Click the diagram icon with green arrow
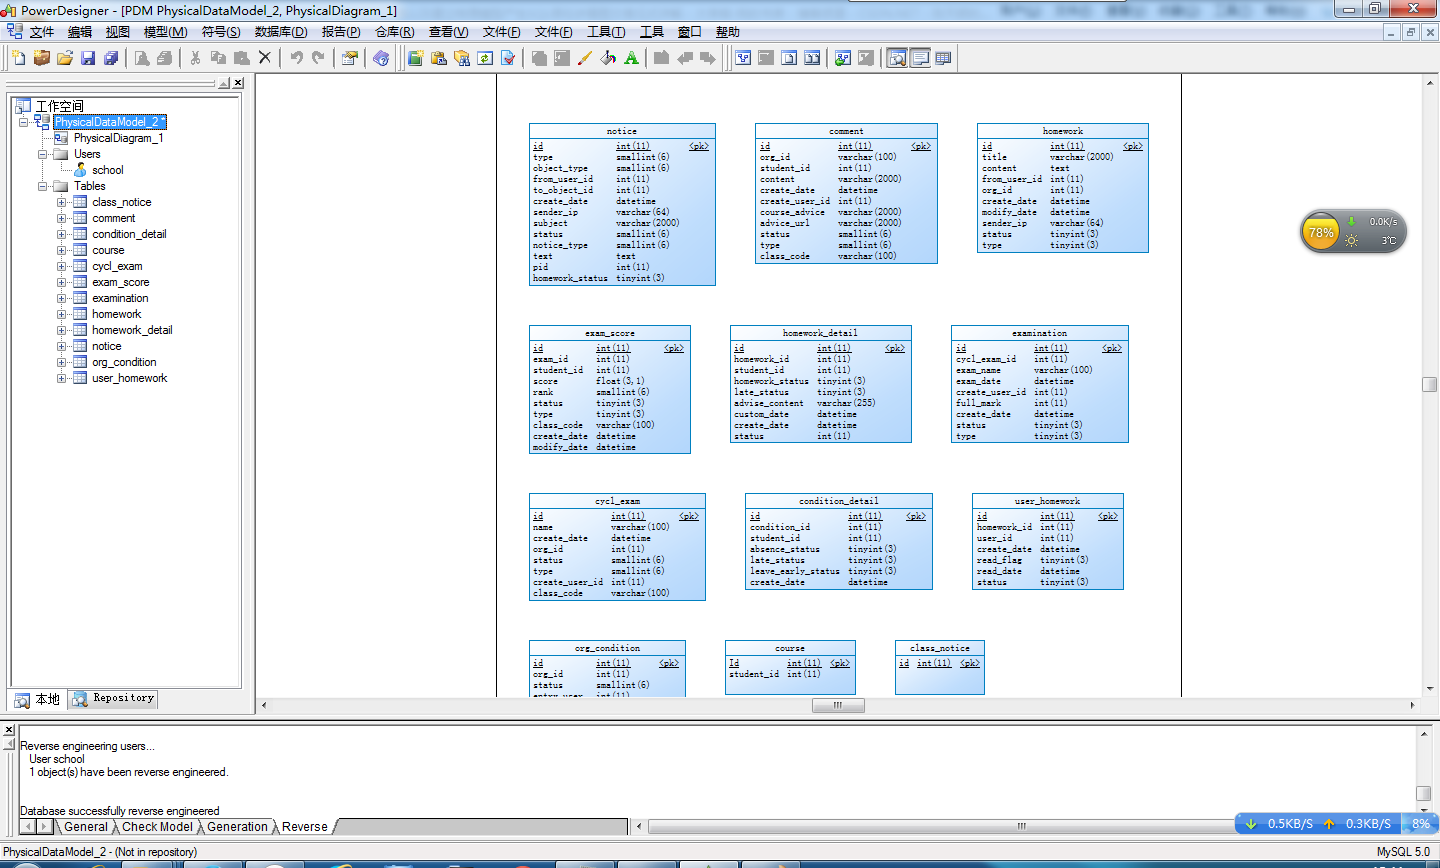The width and height of the screenshot is (1440, 868). (x=843, y=58)
